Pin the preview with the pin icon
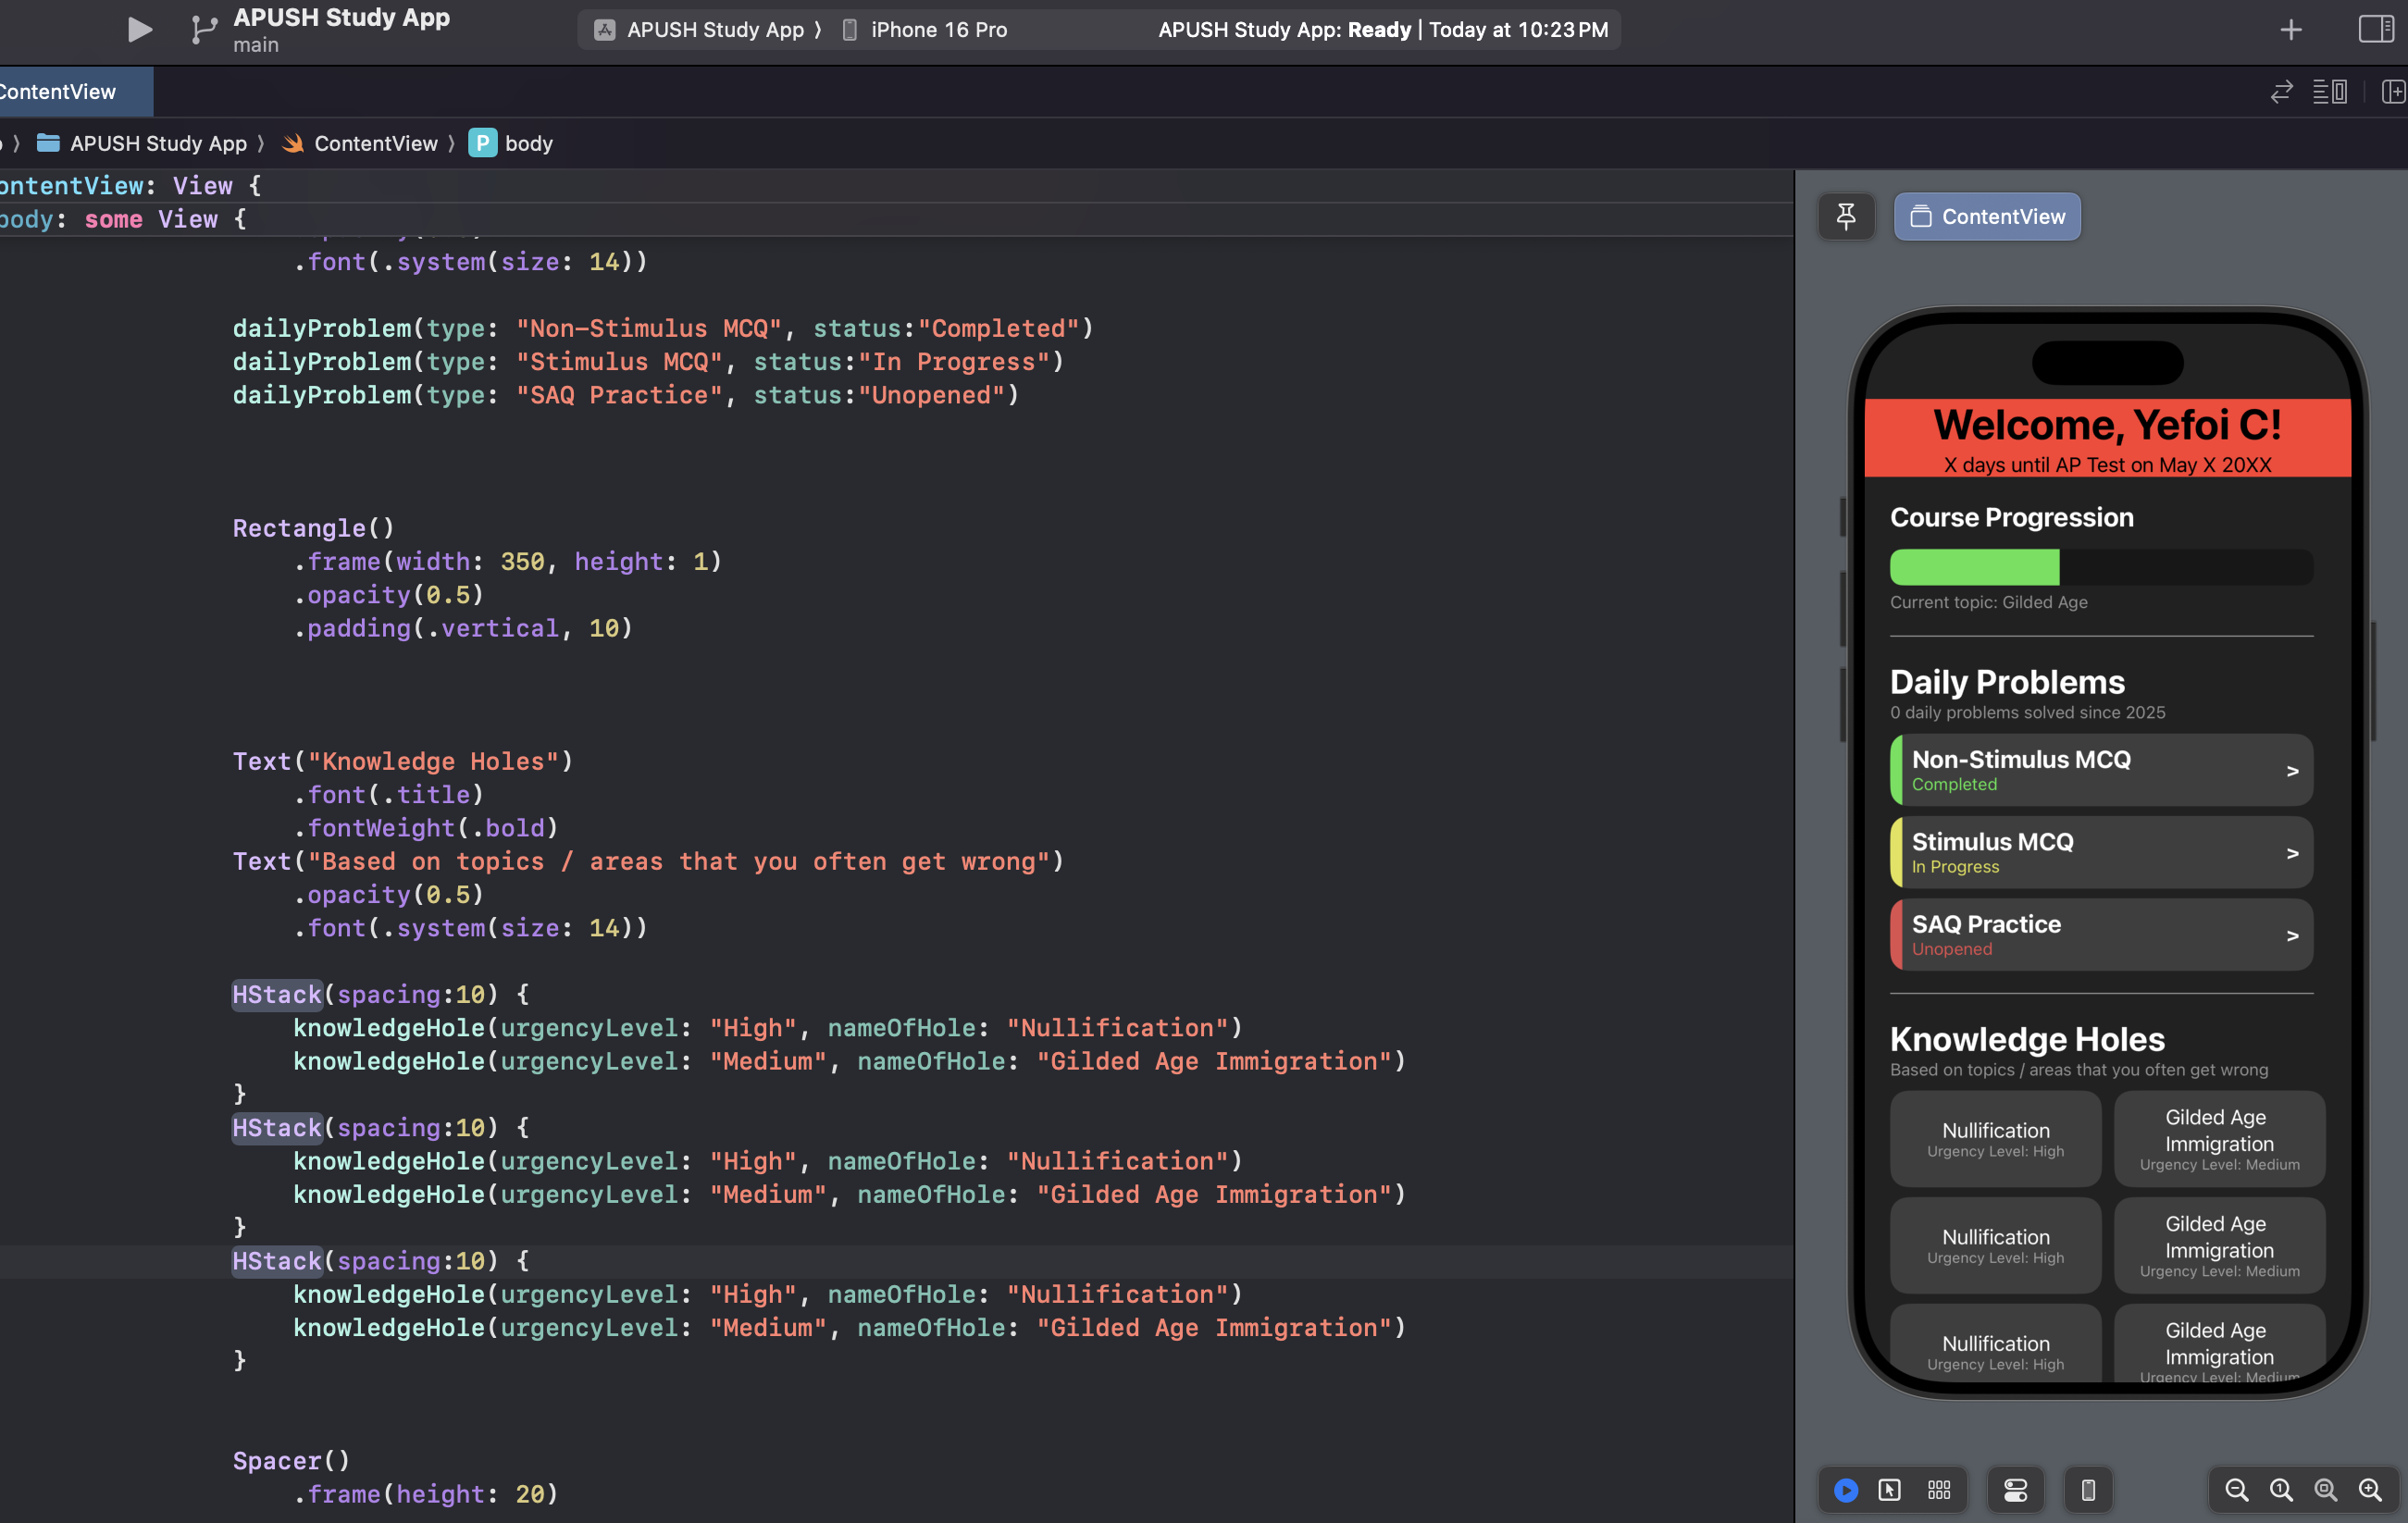The height and width of the screenshot is (1523, 2408). tap(1846, 216)
